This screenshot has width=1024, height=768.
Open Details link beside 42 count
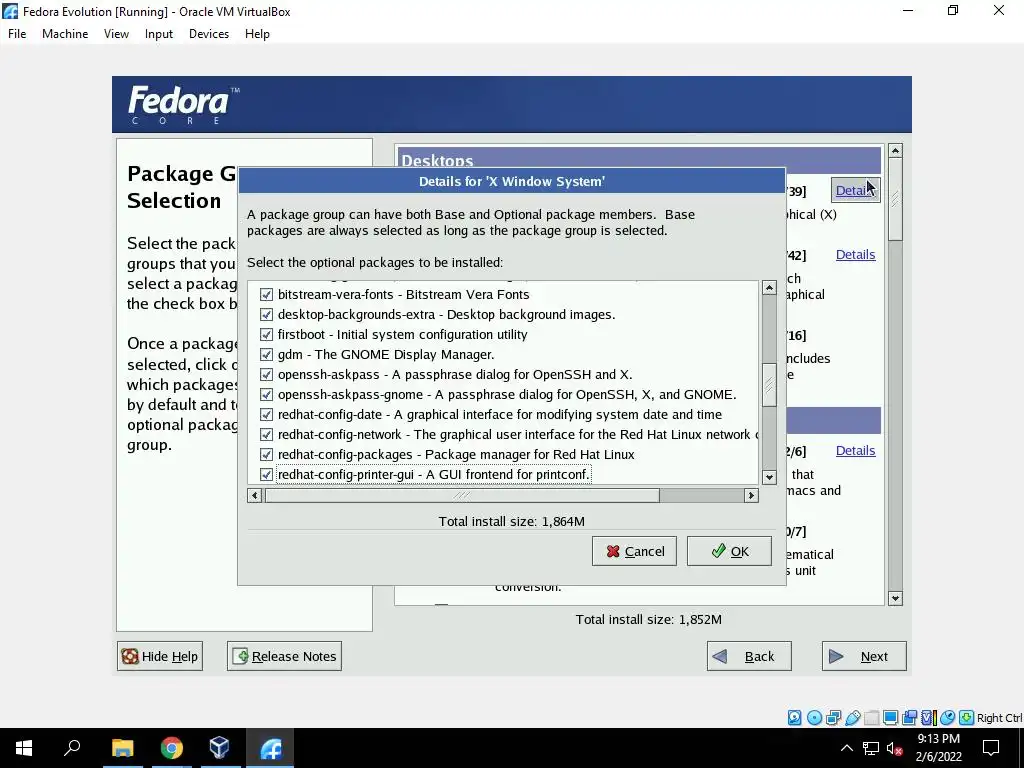point(856,255)
